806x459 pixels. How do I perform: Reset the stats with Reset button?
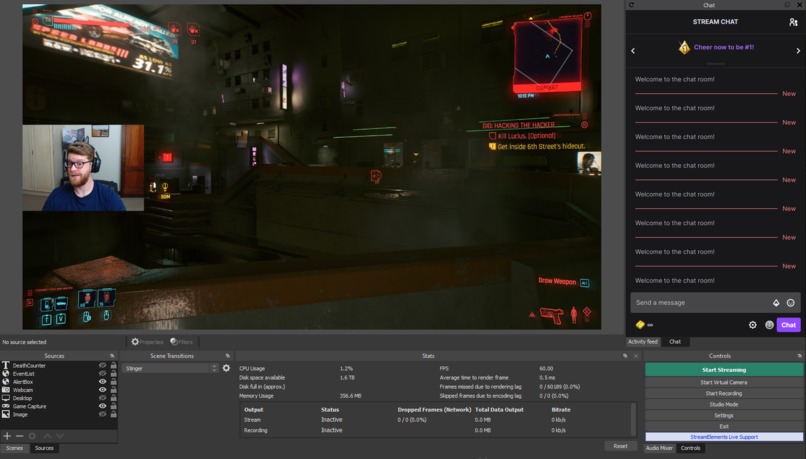(620, 446)
